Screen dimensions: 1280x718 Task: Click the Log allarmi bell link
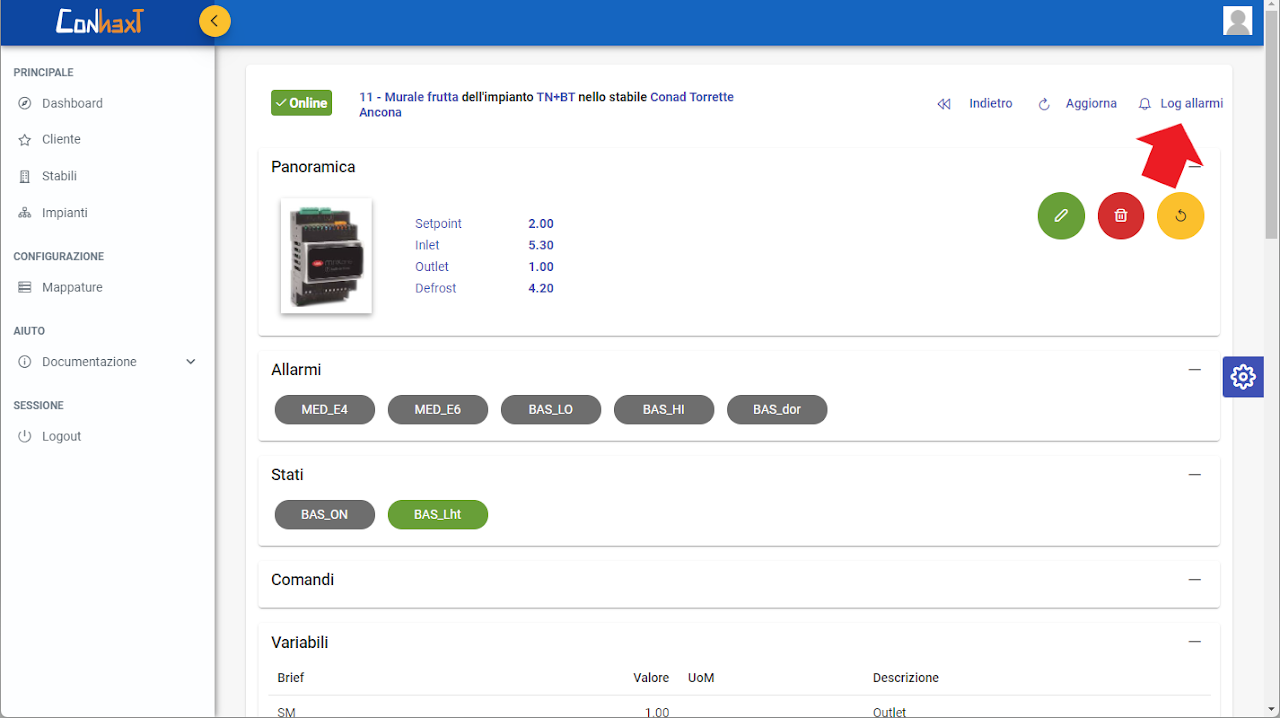[1181, 104]
